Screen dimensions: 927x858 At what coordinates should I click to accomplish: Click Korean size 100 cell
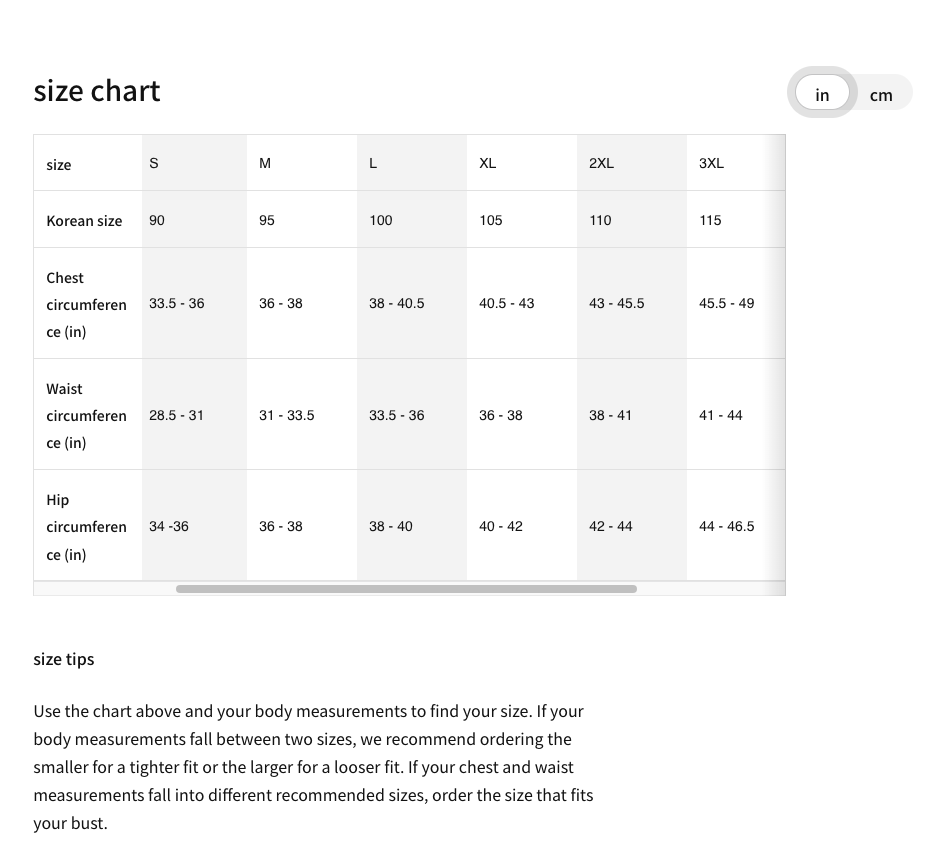pos(381,220)
